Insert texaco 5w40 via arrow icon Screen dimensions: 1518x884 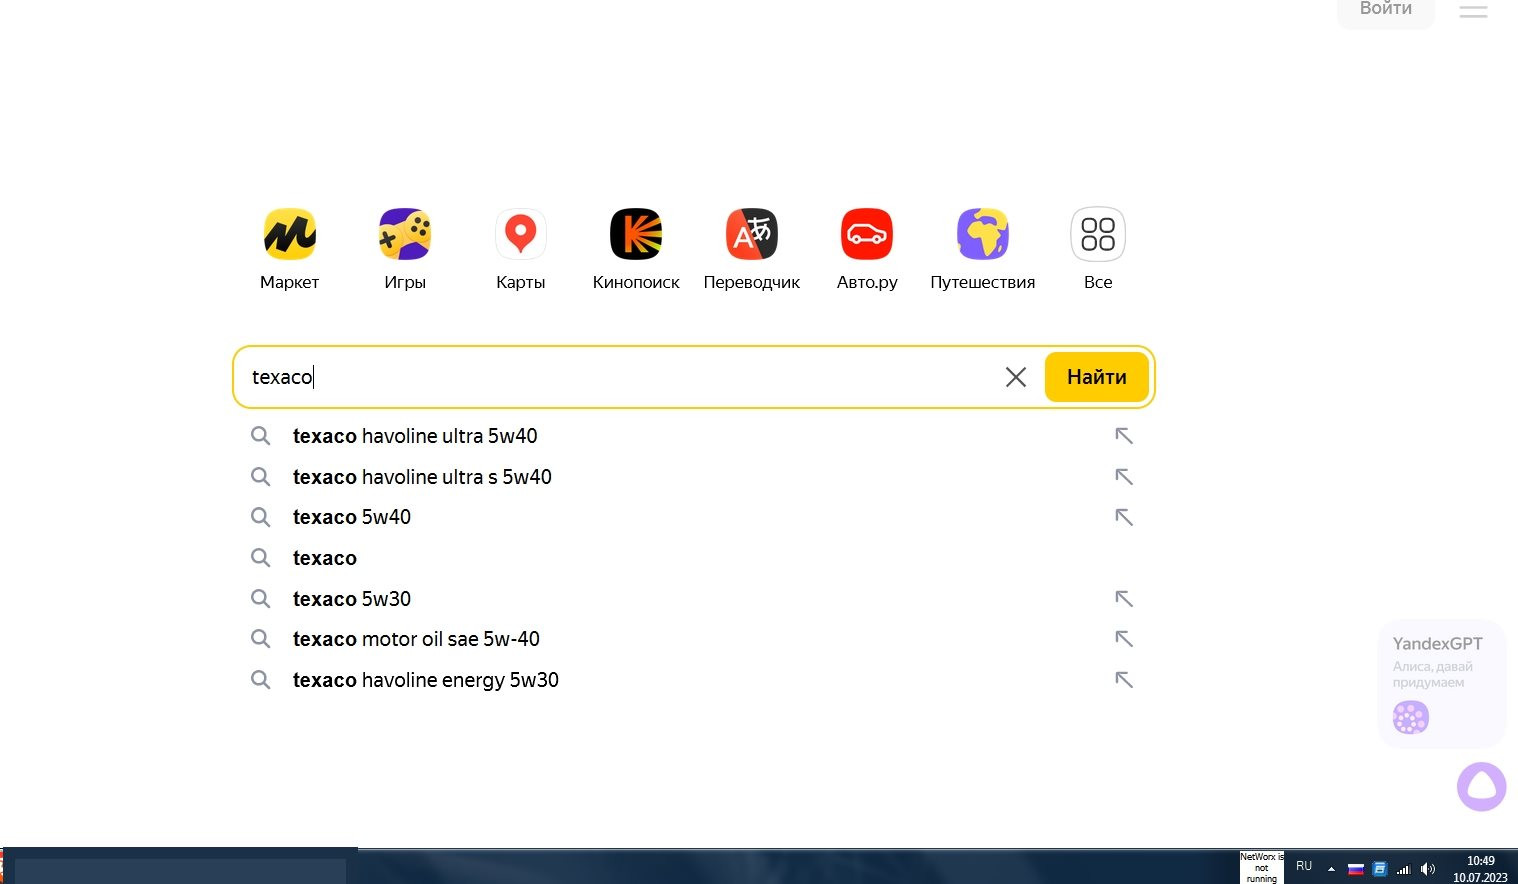click(1124, 517)
